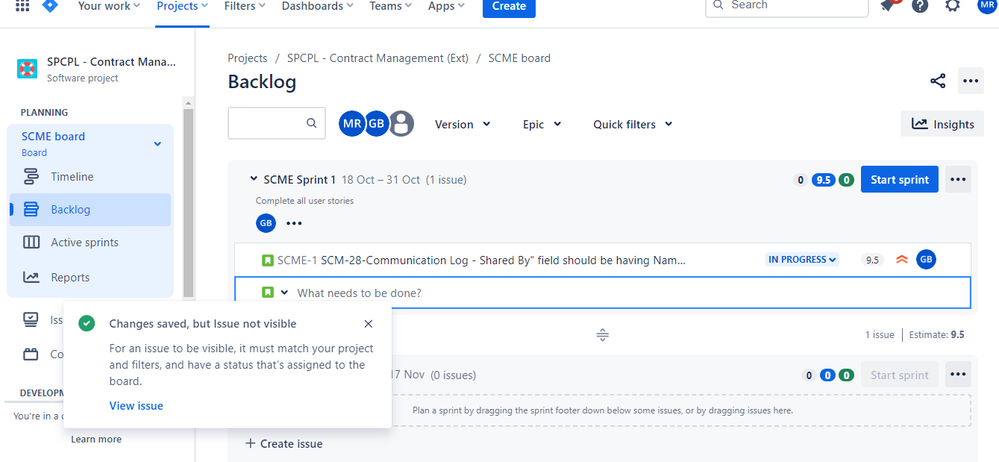Collapse the SCME Sprint 1 section
The height and width of the screenshot is (462, 999).
[x=254, y=180]
